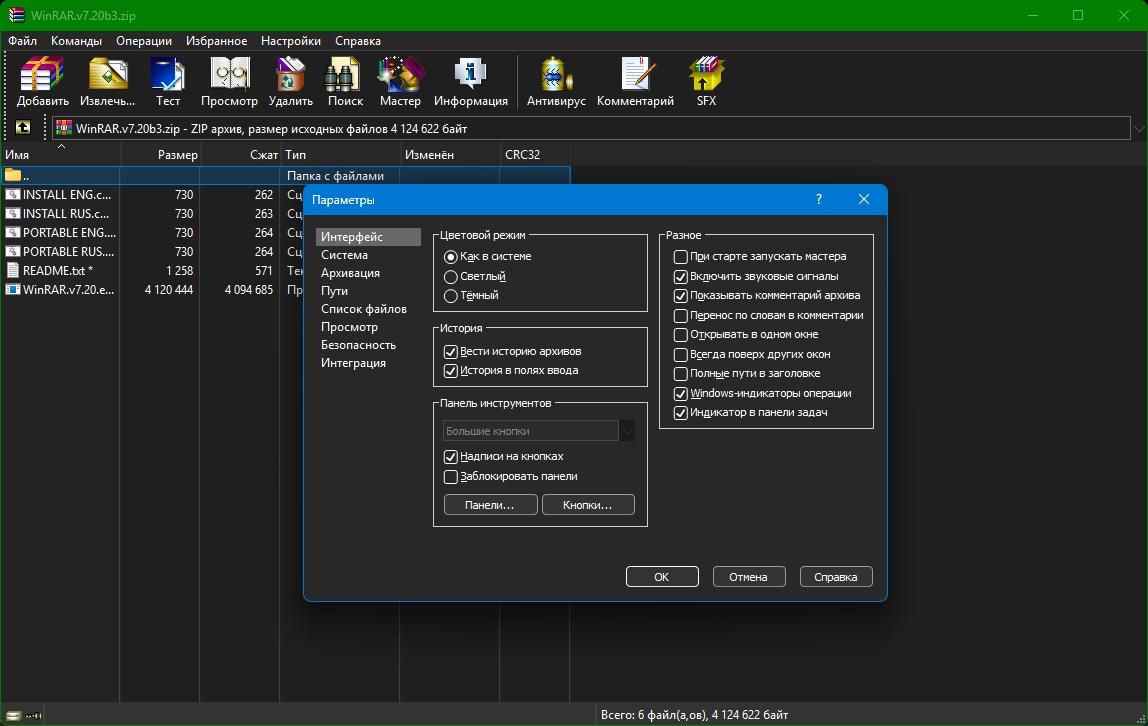Click the Извлечь (Extract) toolbar icon

pyautogui.click(x=107, y=81)
